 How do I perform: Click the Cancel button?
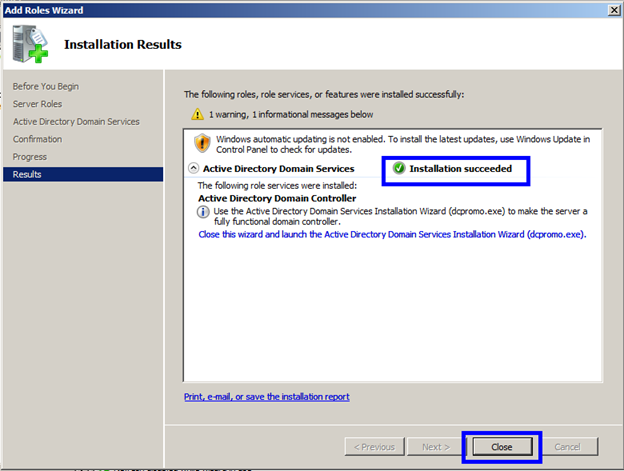[x=567, y=447]
